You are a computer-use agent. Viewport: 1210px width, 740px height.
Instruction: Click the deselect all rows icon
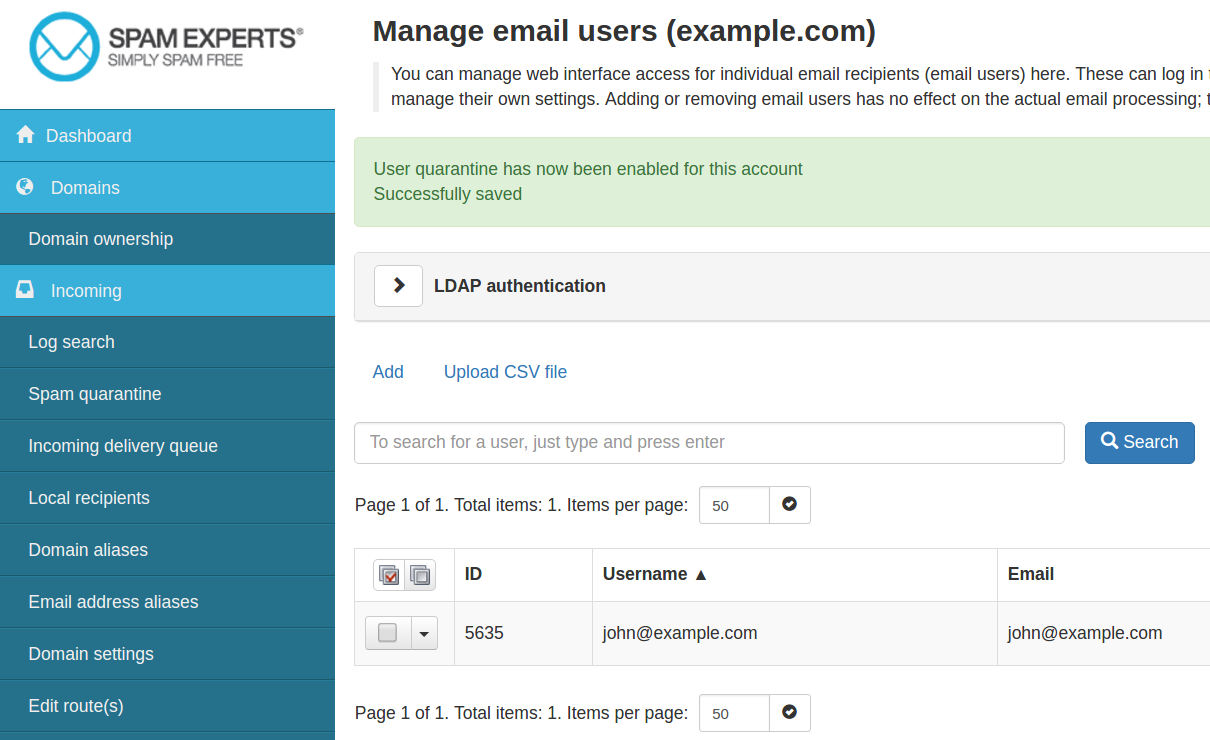420,575
